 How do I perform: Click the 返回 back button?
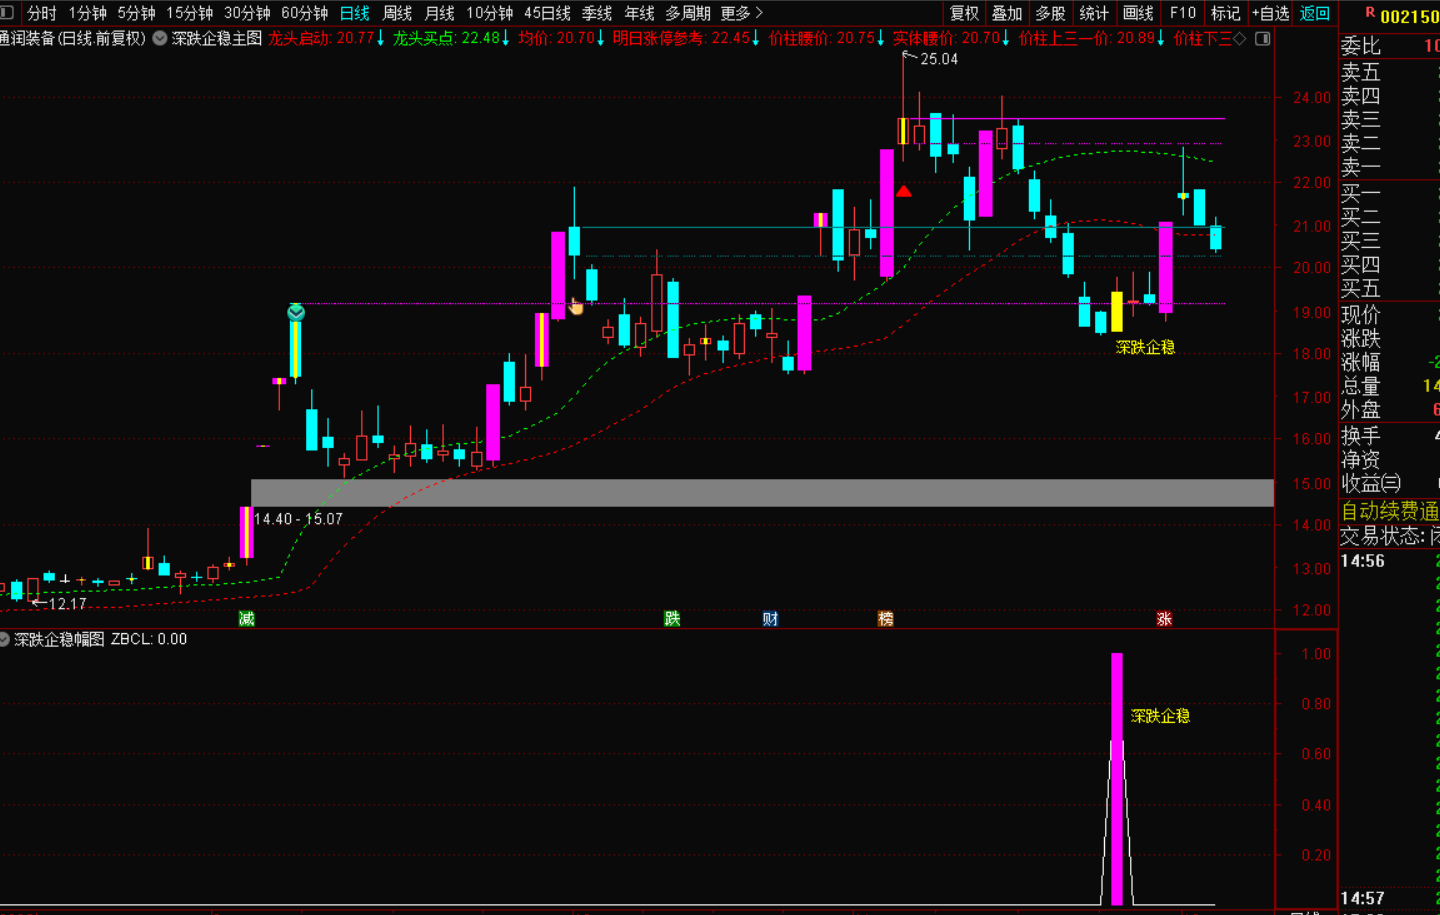1314,13
